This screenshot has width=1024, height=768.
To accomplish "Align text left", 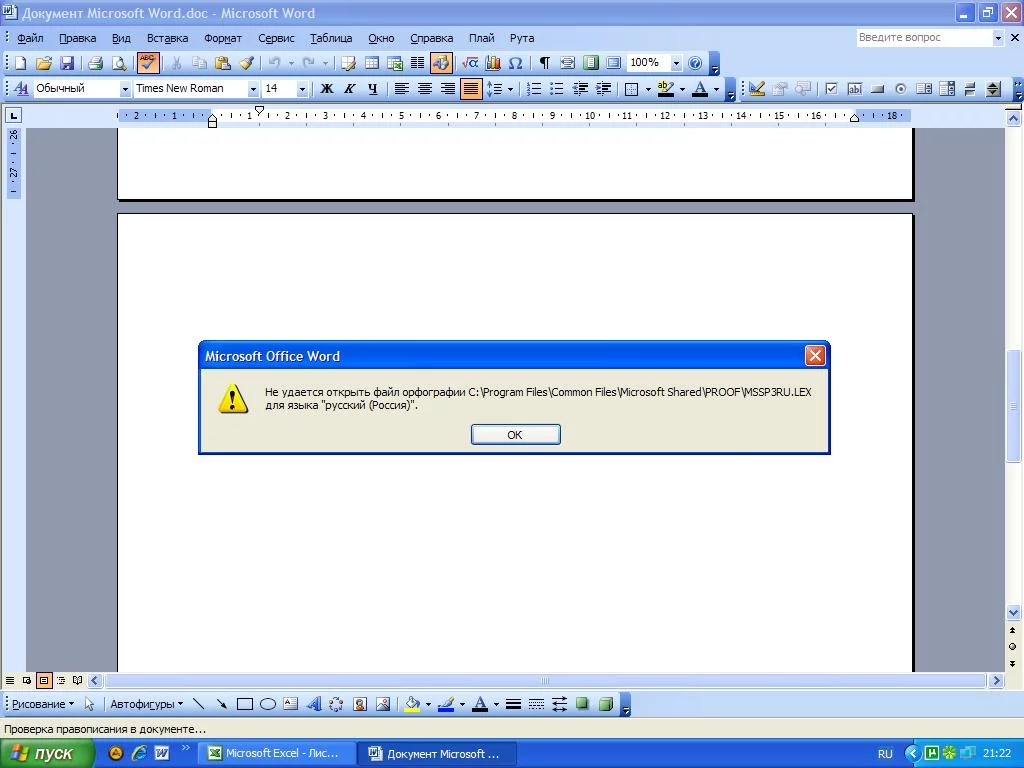I will tap(402, 89).
